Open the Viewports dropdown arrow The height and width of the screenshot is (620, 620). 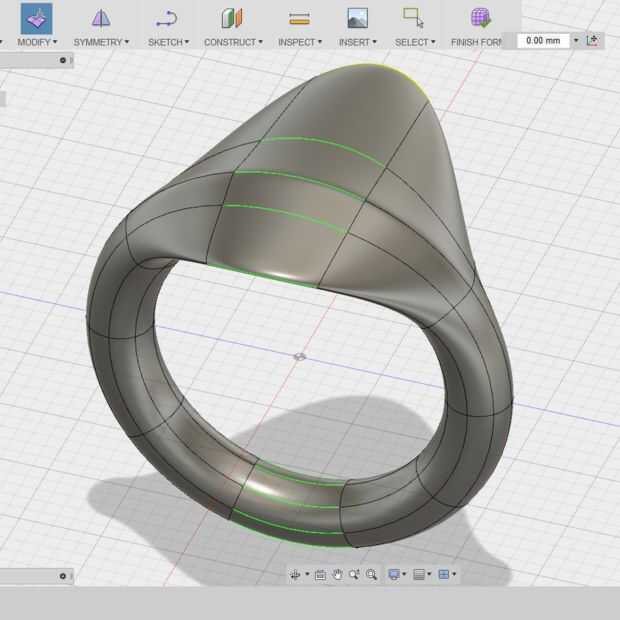pos(454,574)
